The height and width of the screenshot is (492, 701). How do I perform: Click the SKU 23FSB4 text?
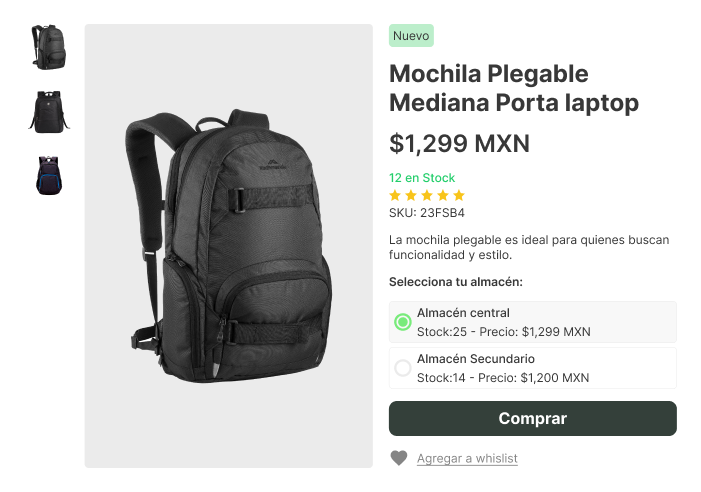point(427,213)
